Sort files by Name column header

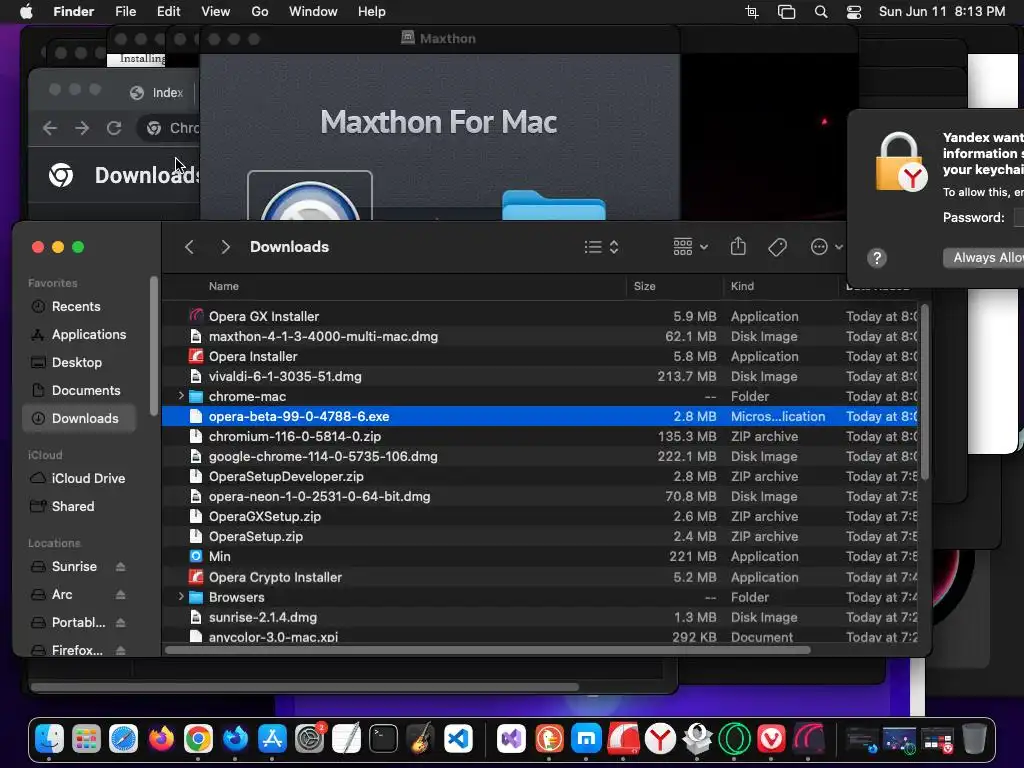coord(223,286)
